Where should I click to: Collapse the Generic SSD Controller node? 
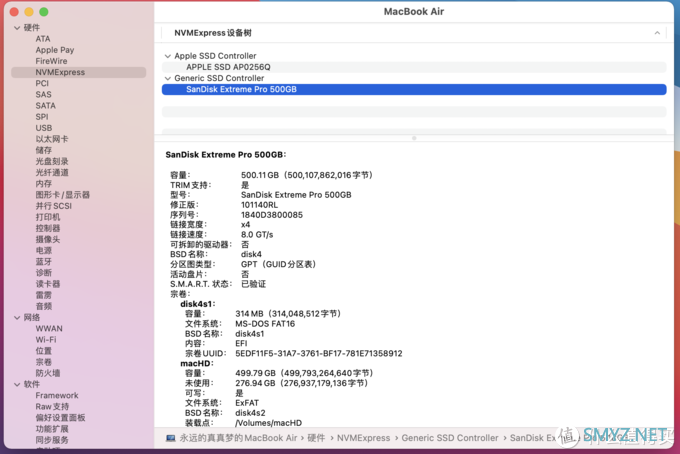(168, 78)
